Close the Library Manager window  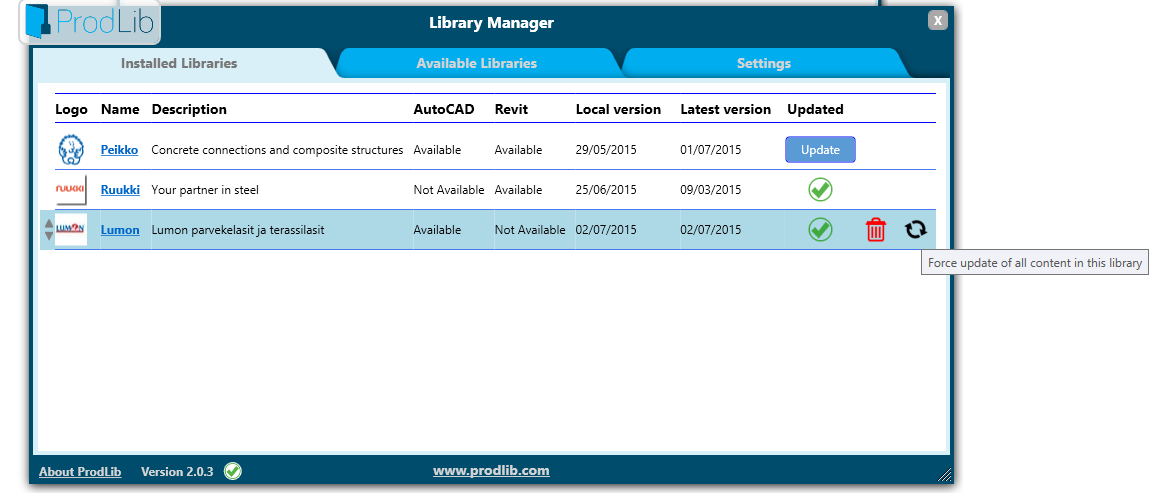coord(937,21)
